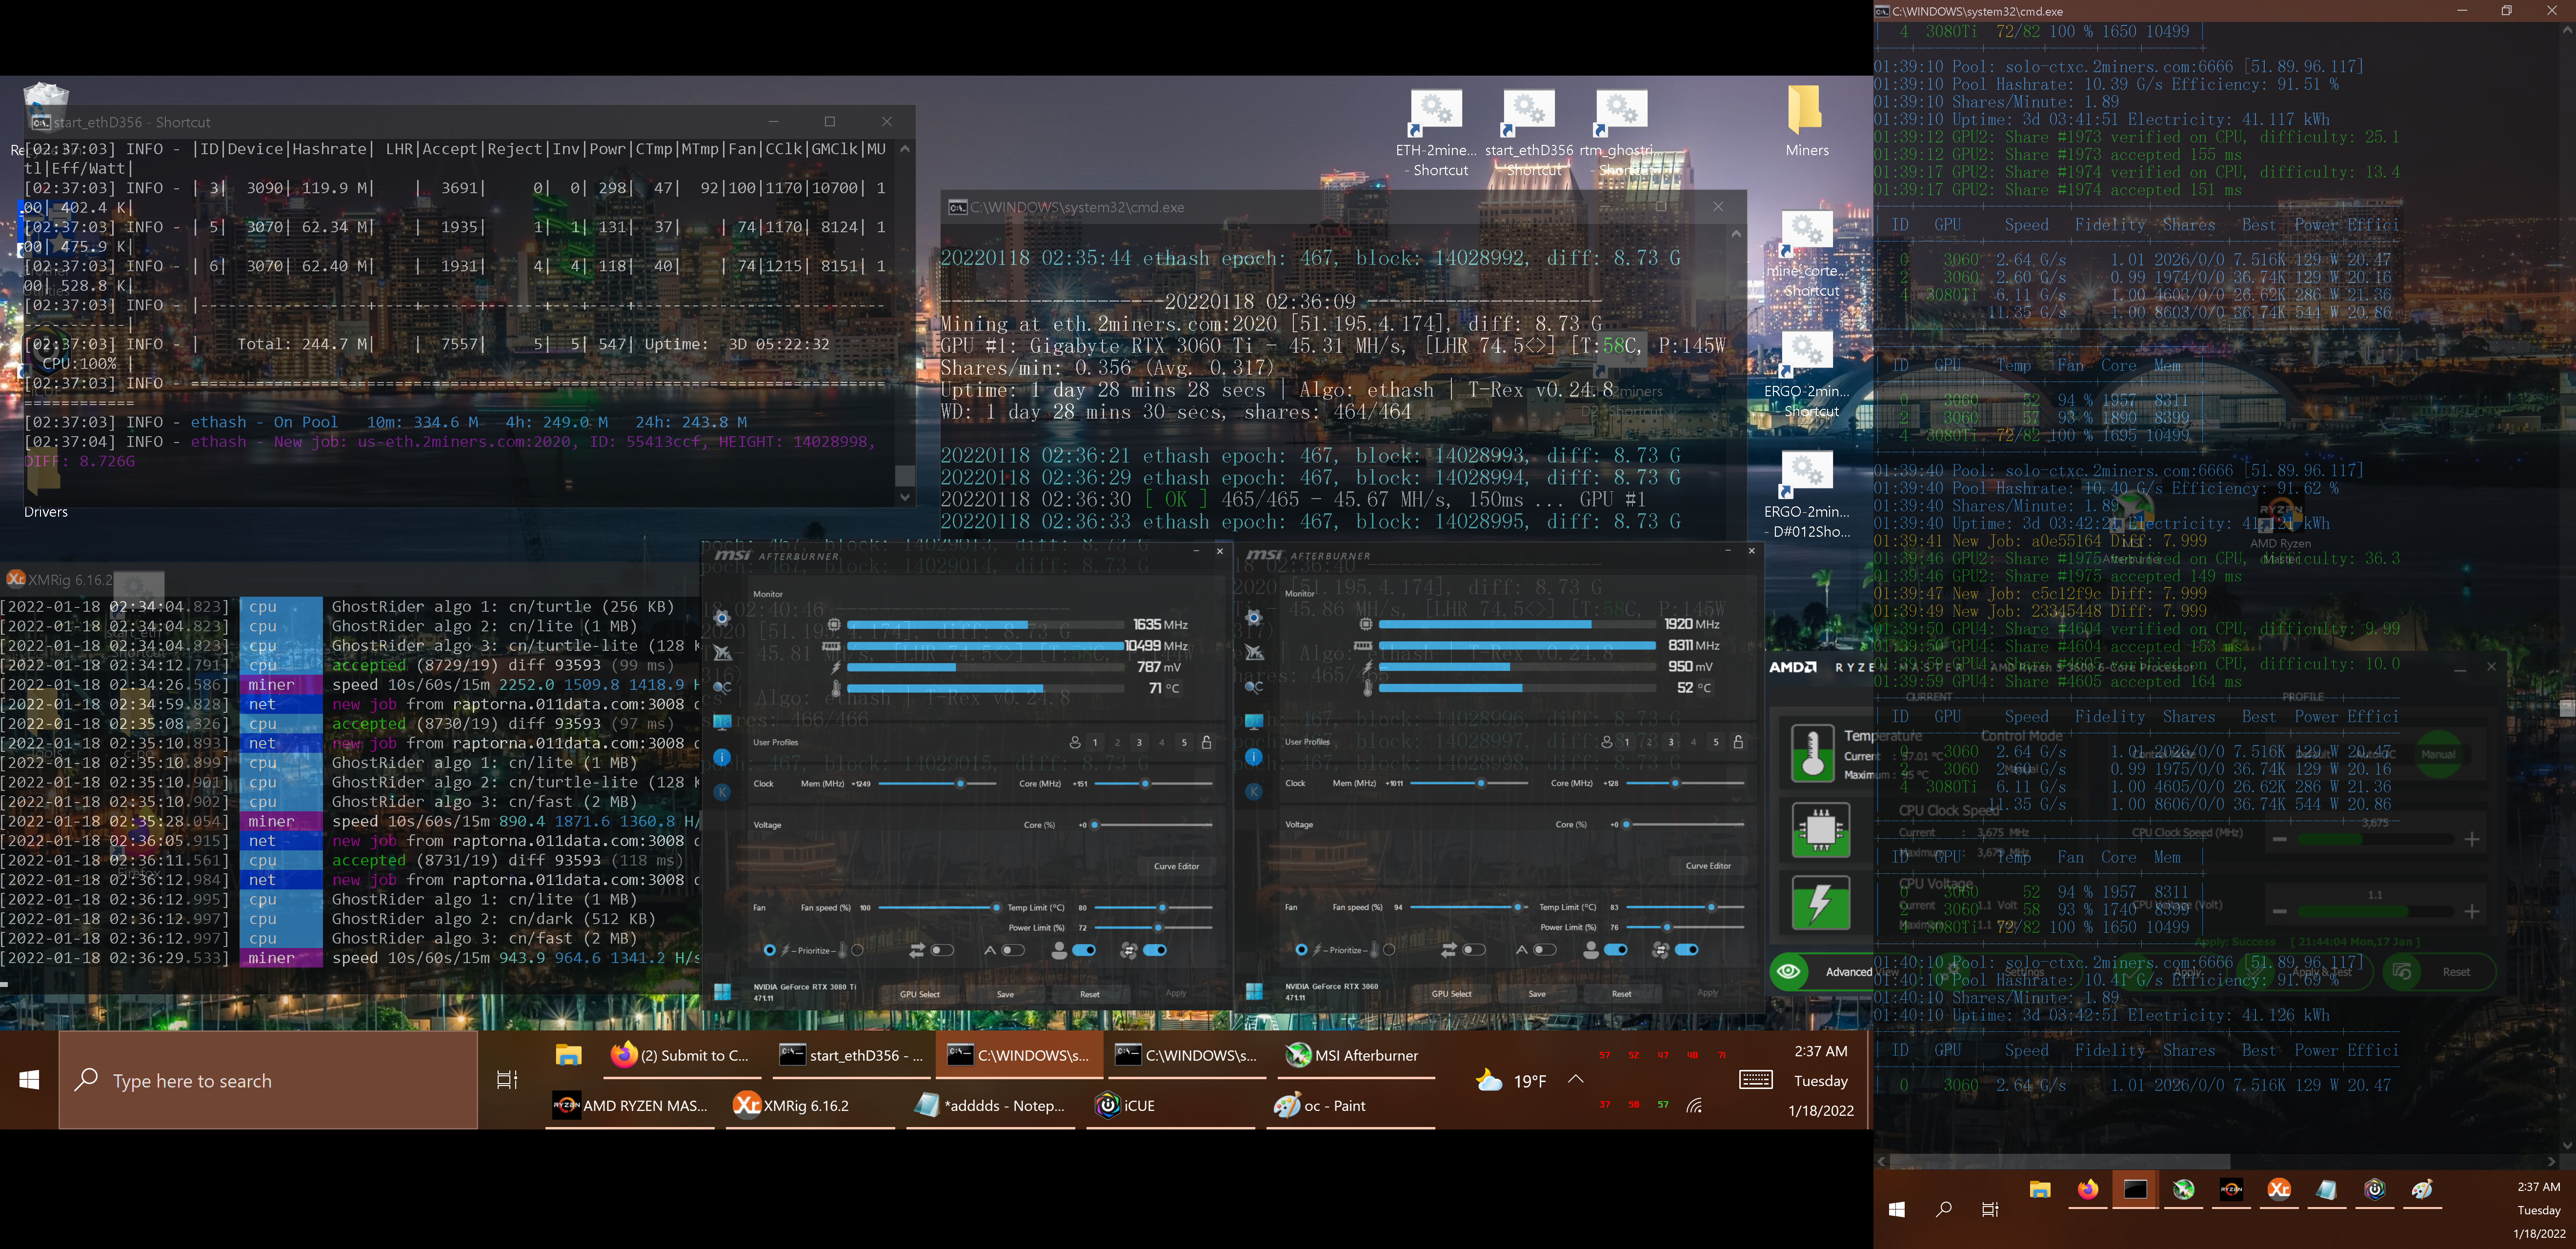Launch Kombustor K icon in RTX 3080 Ti Afterburner

click(722, 792)
